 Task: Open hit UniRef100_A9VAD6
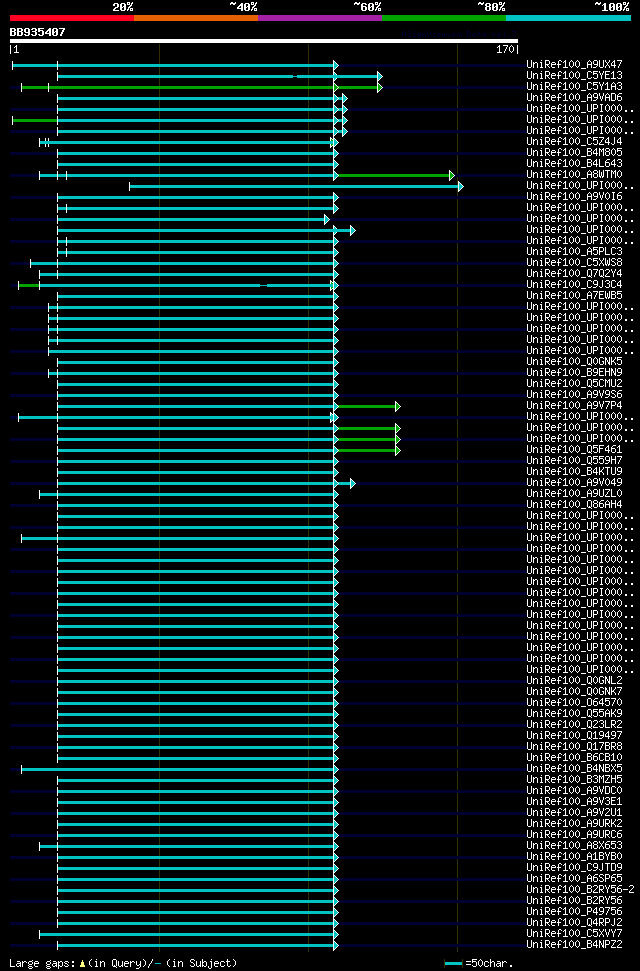point(574,97)
